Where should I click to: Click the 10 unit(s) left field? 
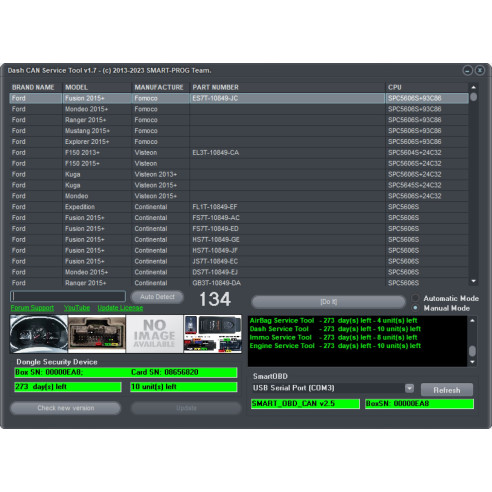[x=184, y=387]
